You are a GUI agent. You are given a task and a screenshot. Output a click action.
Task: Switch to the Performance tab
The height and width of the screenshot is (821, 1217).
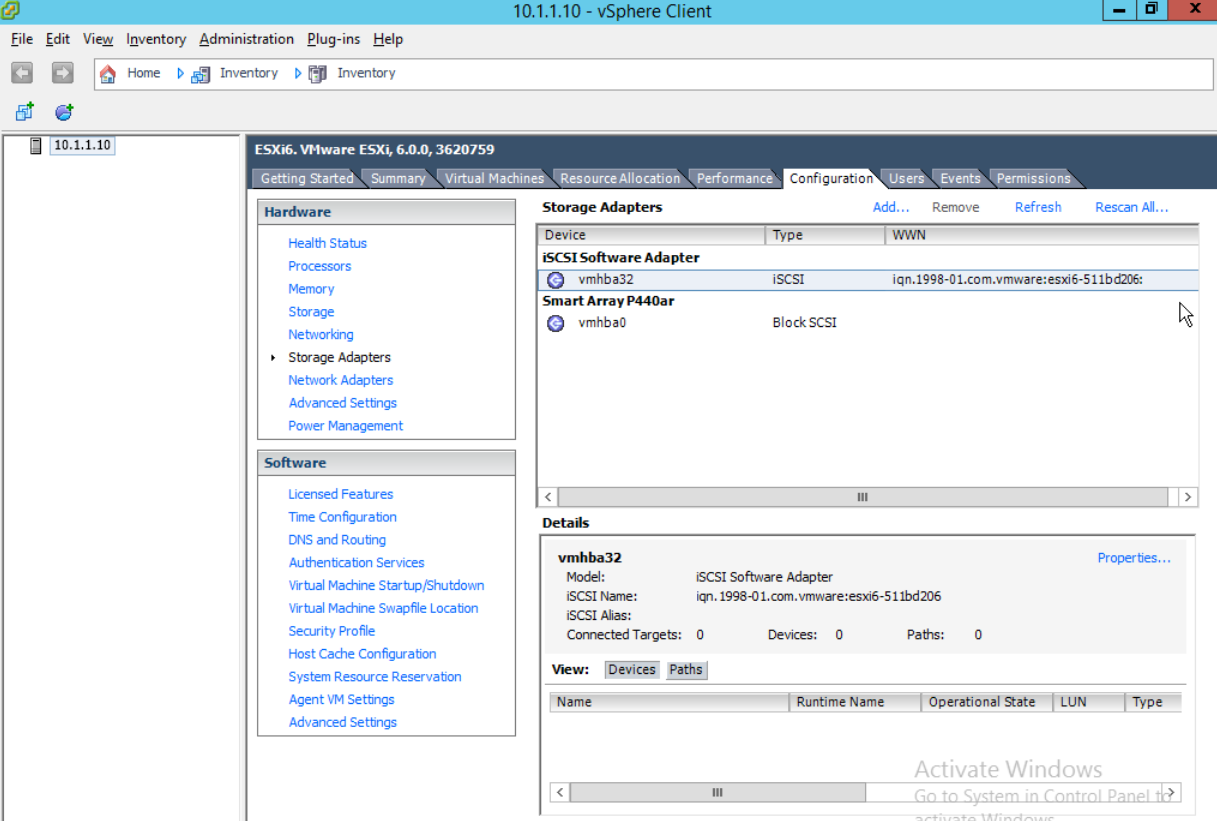coord(735,178)
